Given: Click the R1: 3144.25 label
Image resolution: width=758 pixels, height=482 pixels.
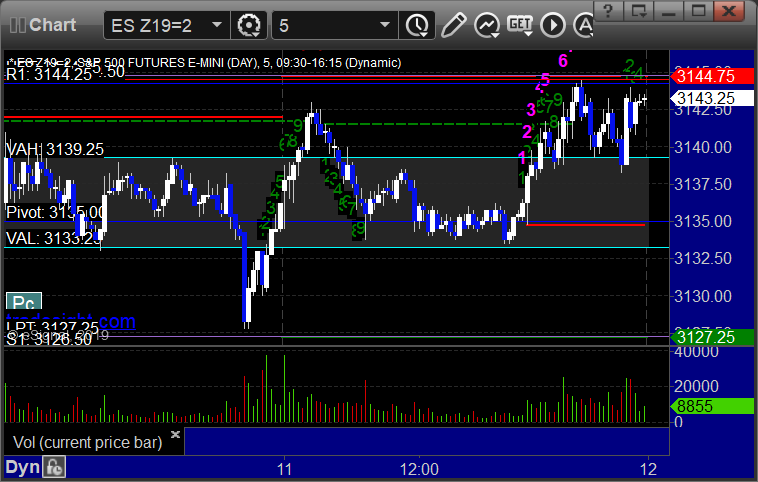Looking at the screenshot, I should coord(48,74).
